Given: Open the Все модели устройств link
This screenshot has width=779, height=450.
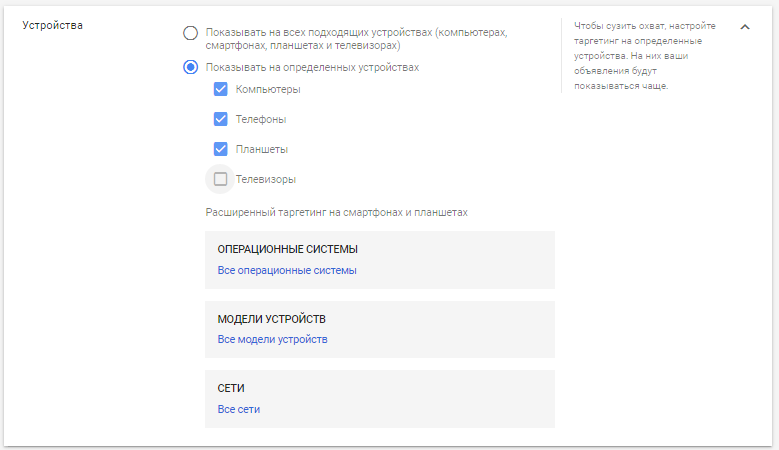Looking at the screenshot, I should pyautogui.click(x=272, y=339).
